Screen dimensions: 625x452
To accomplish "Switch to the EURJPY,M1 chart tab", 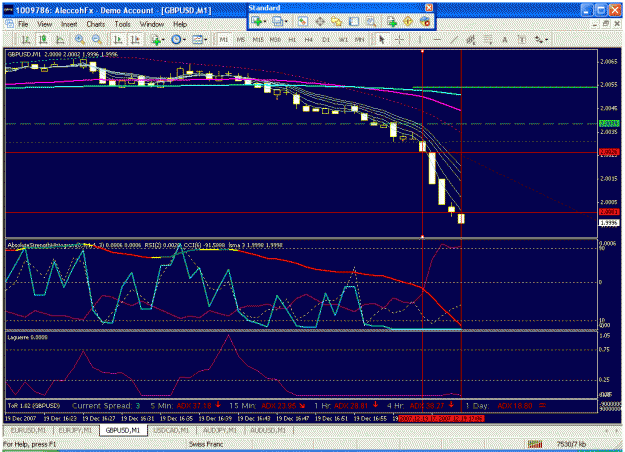I will click(75, 430).
